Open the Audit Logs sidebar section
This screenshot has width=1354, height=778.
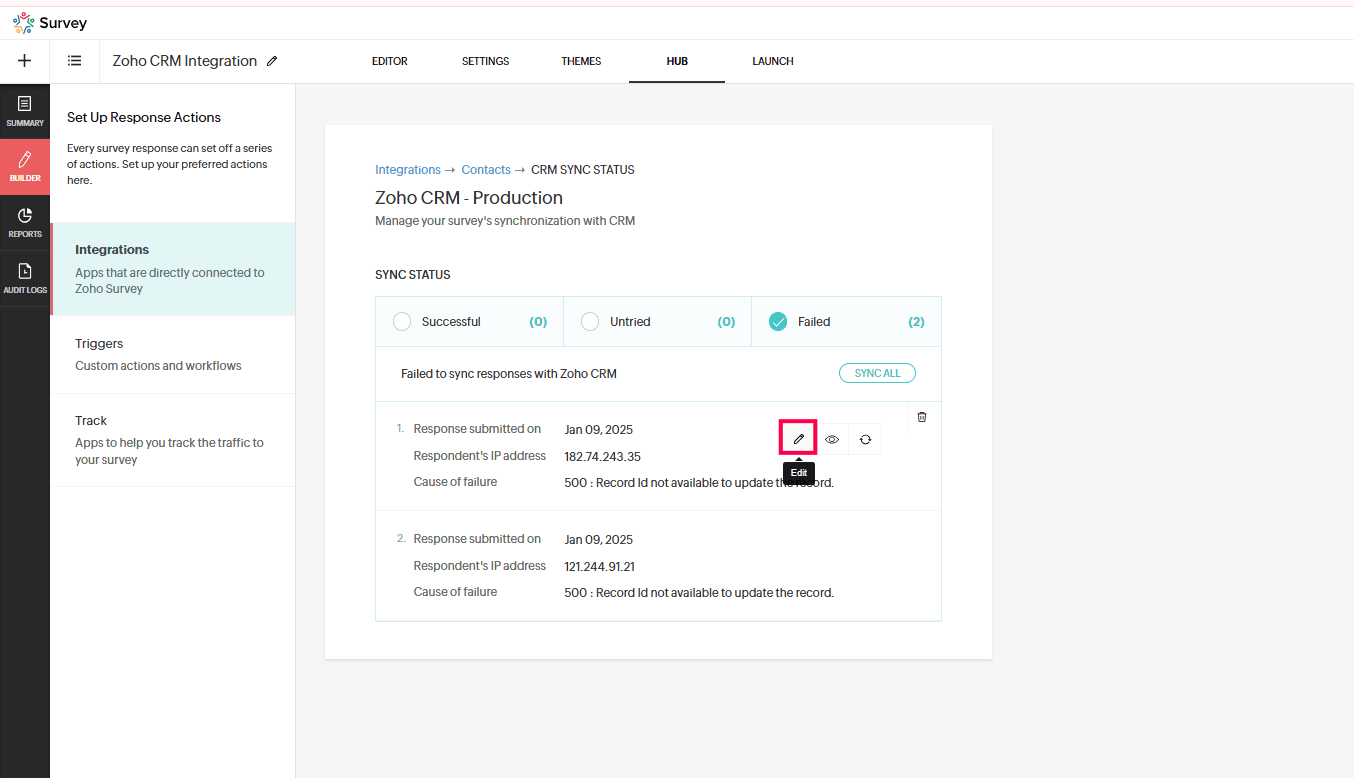25,278
